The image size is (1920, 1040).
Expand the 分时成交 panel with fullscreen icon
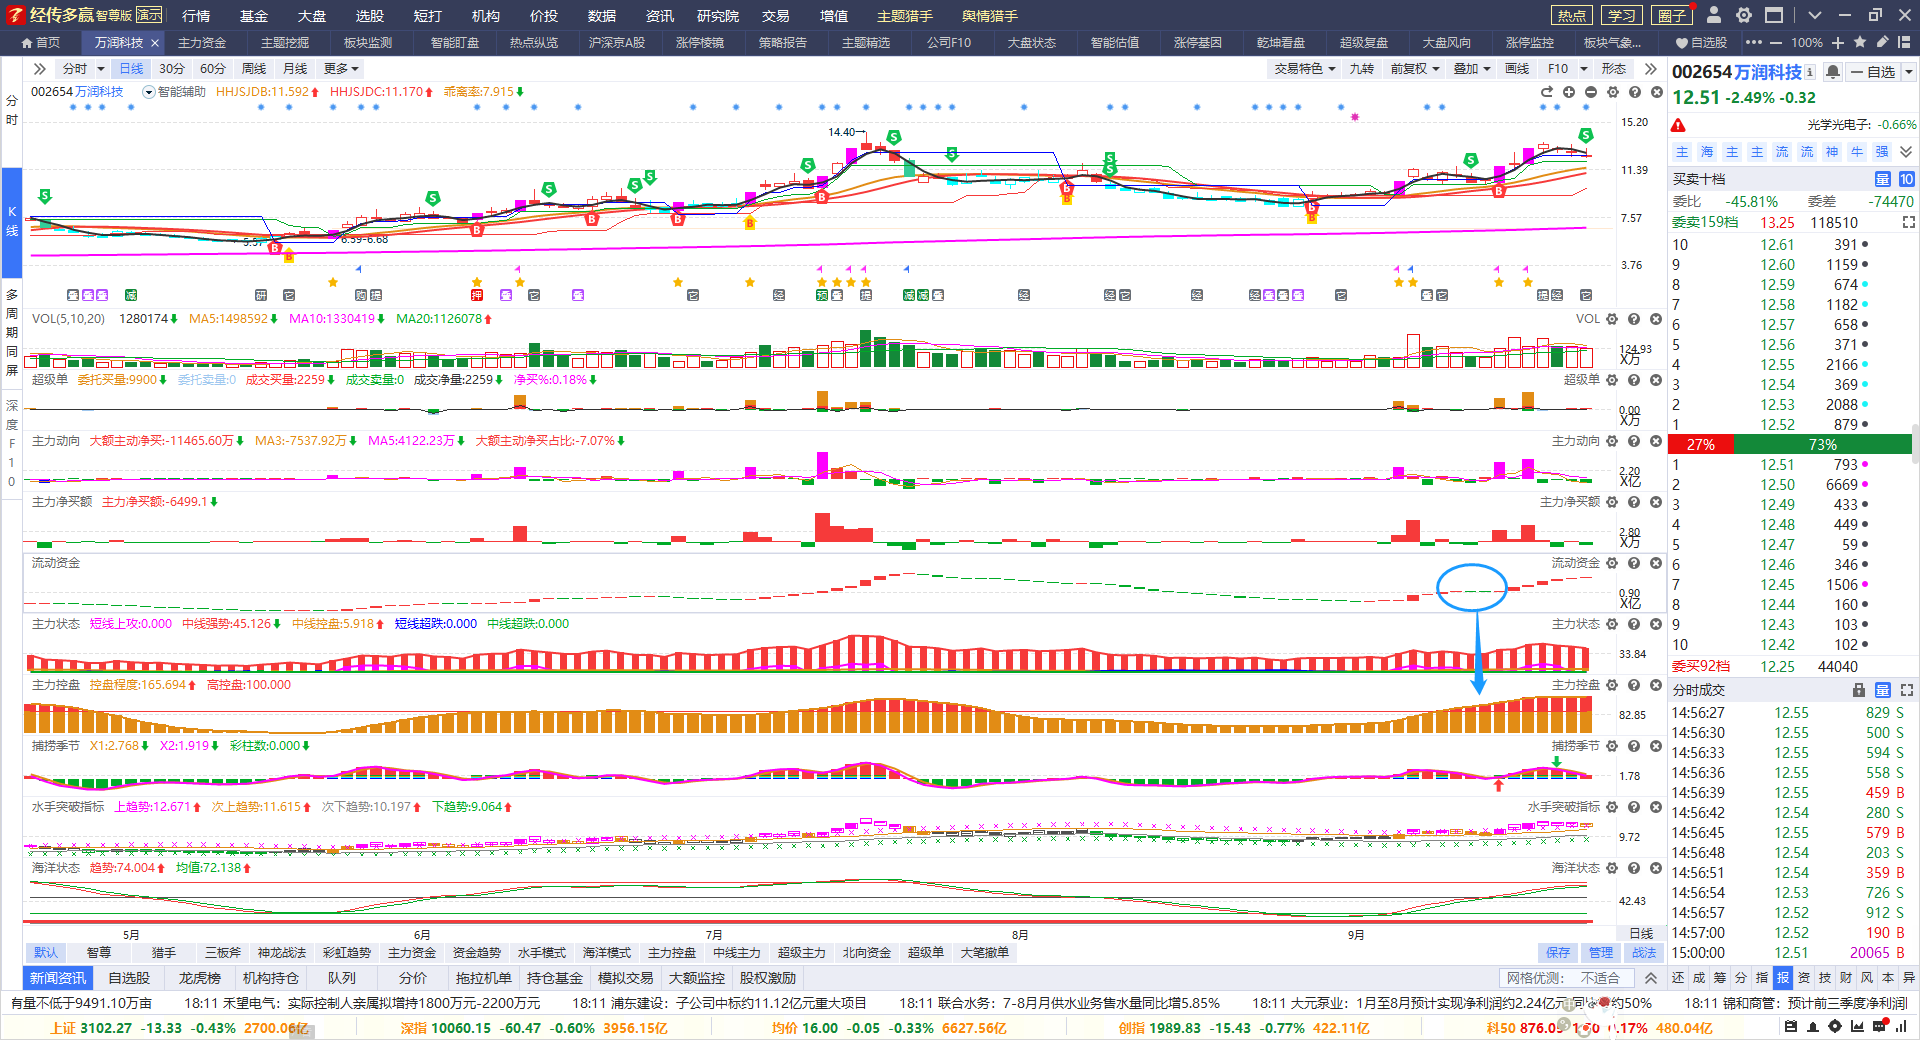[x=1907, y=690]
